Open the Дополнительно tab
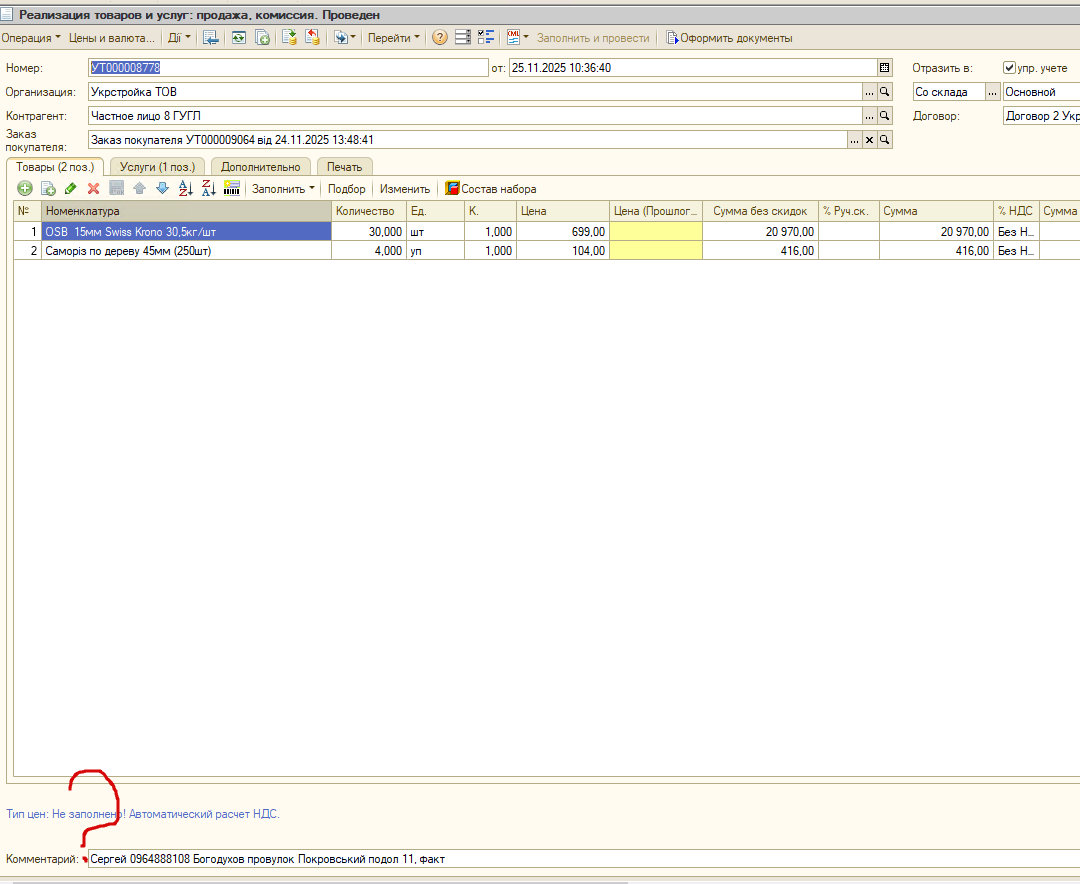 point(260,167)
